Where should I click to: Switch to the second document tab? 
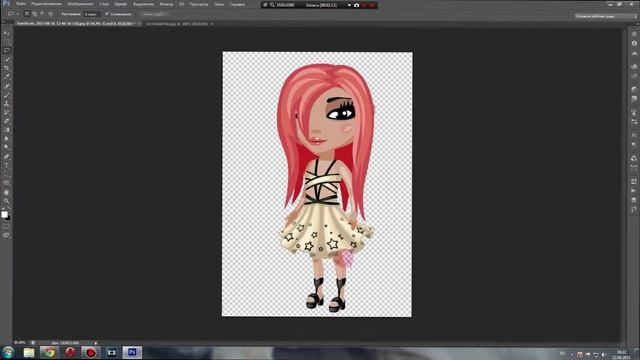coord(177,24)
